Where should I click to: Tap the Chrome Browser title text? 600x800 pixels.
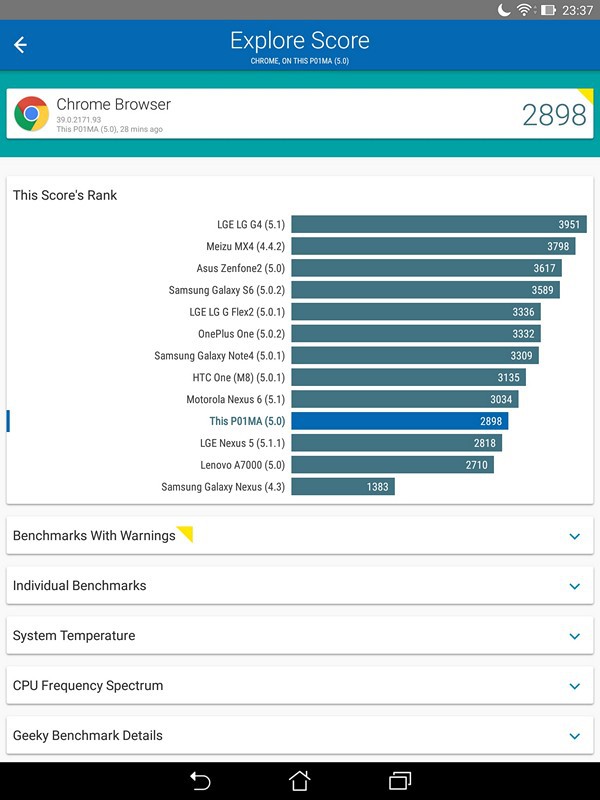(x=113, y=104)
